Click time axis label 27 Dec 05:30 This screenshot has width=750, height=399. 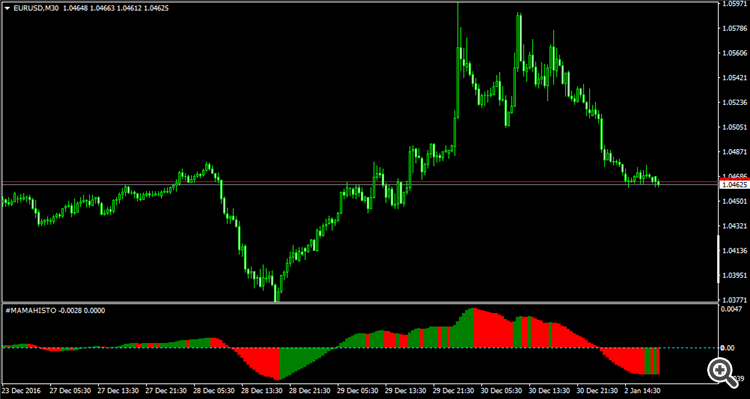pos(69,390)
